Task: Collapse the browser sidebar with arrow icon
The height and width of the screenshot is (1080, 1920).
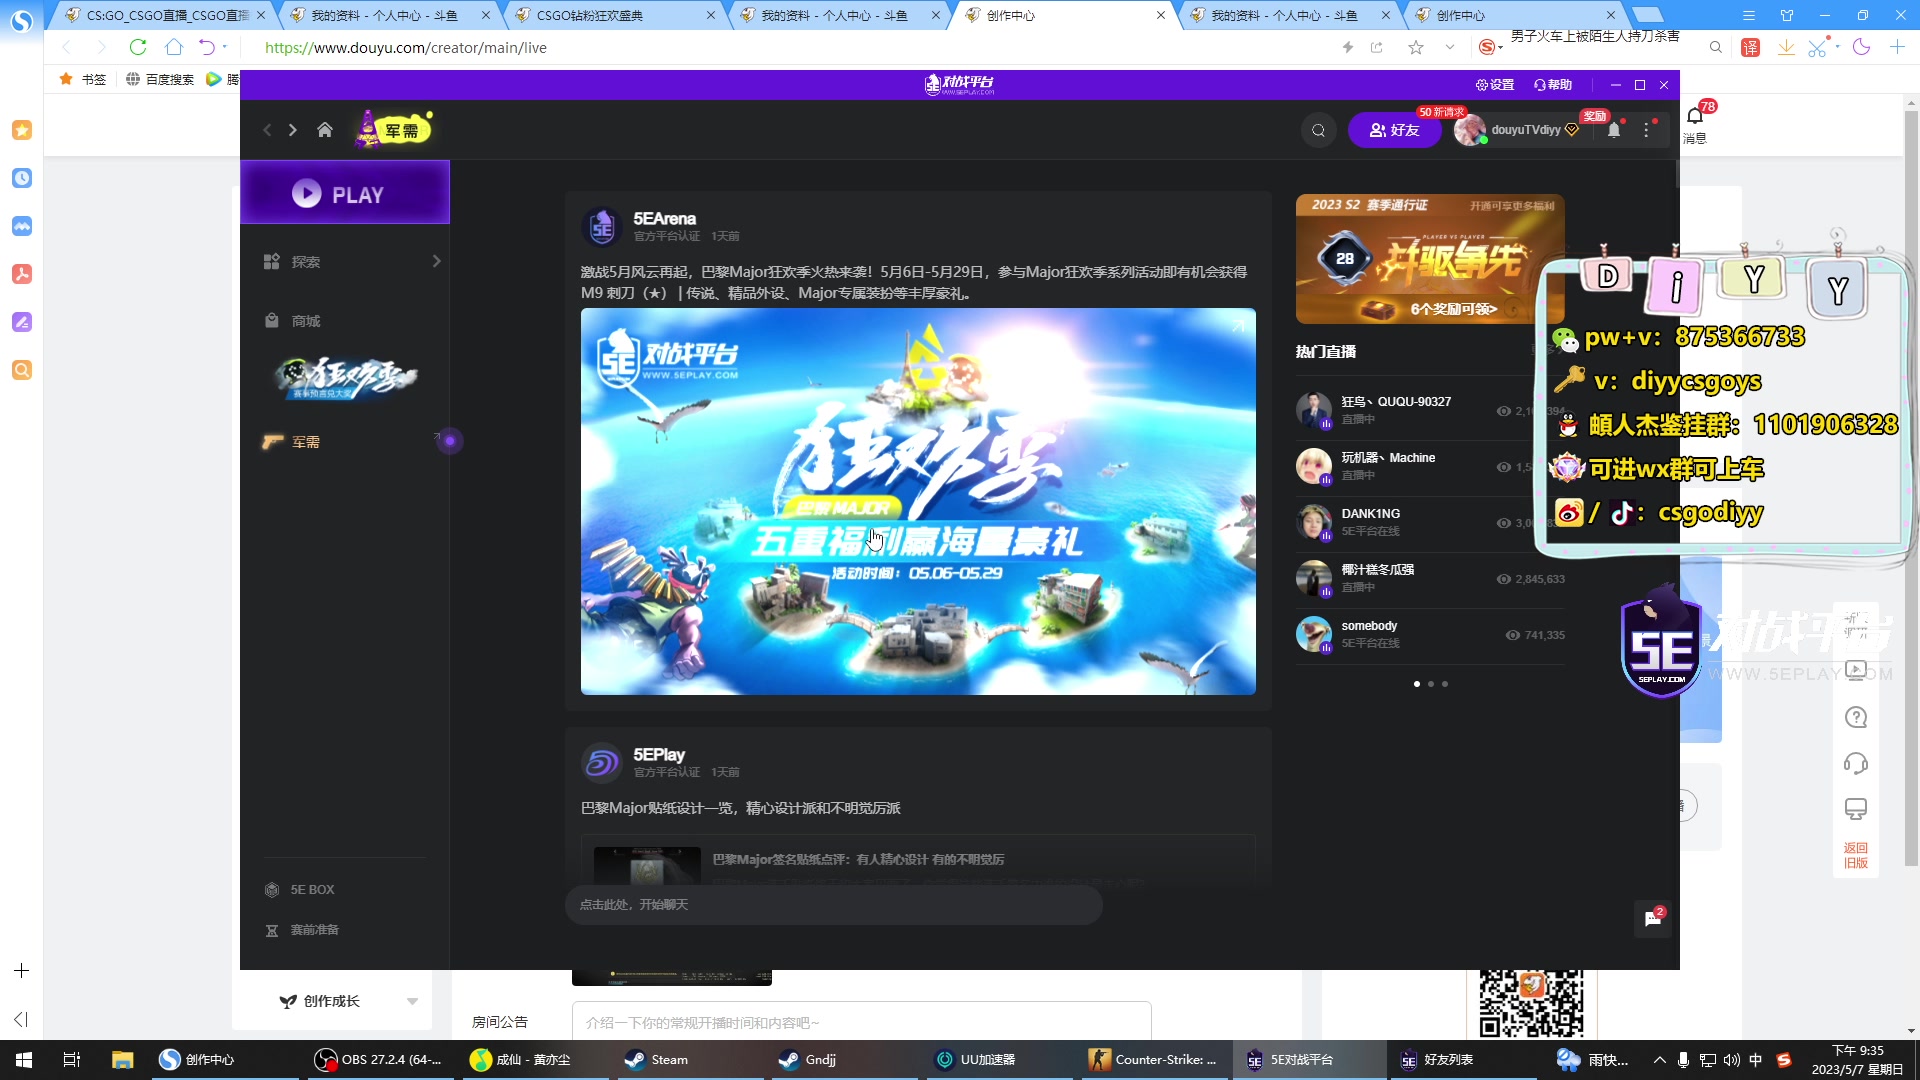Action: coord(21,1019)
